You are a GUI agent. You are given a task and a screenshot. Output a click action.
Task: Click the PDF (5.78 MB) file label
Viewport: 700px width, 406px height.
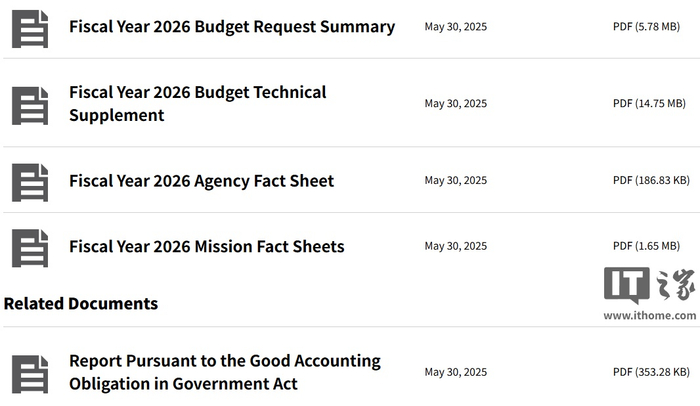647,27
